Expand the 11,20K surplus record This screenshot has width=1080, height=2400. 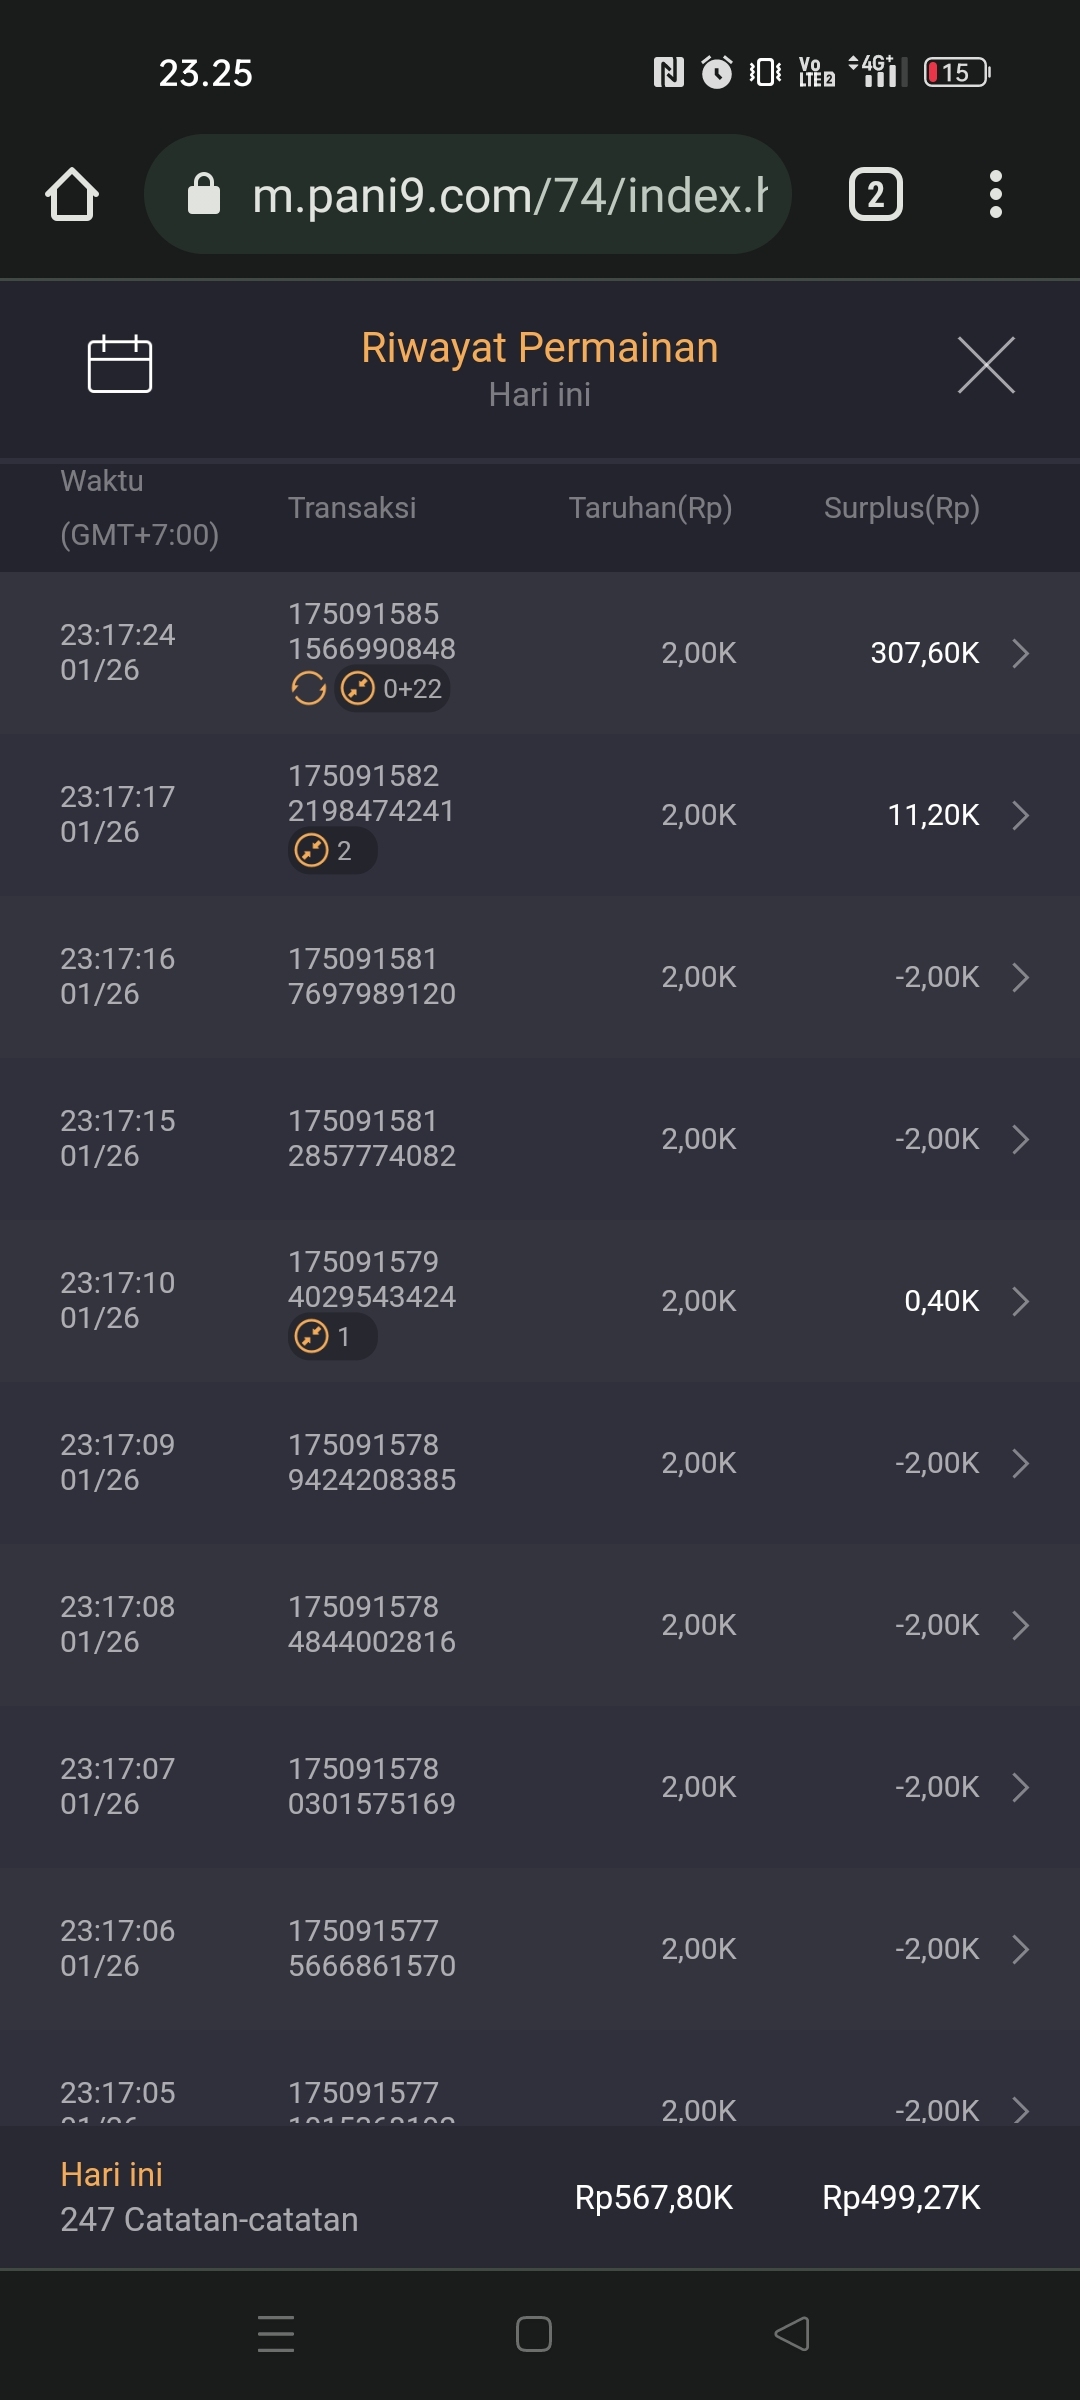[1020, 815]
